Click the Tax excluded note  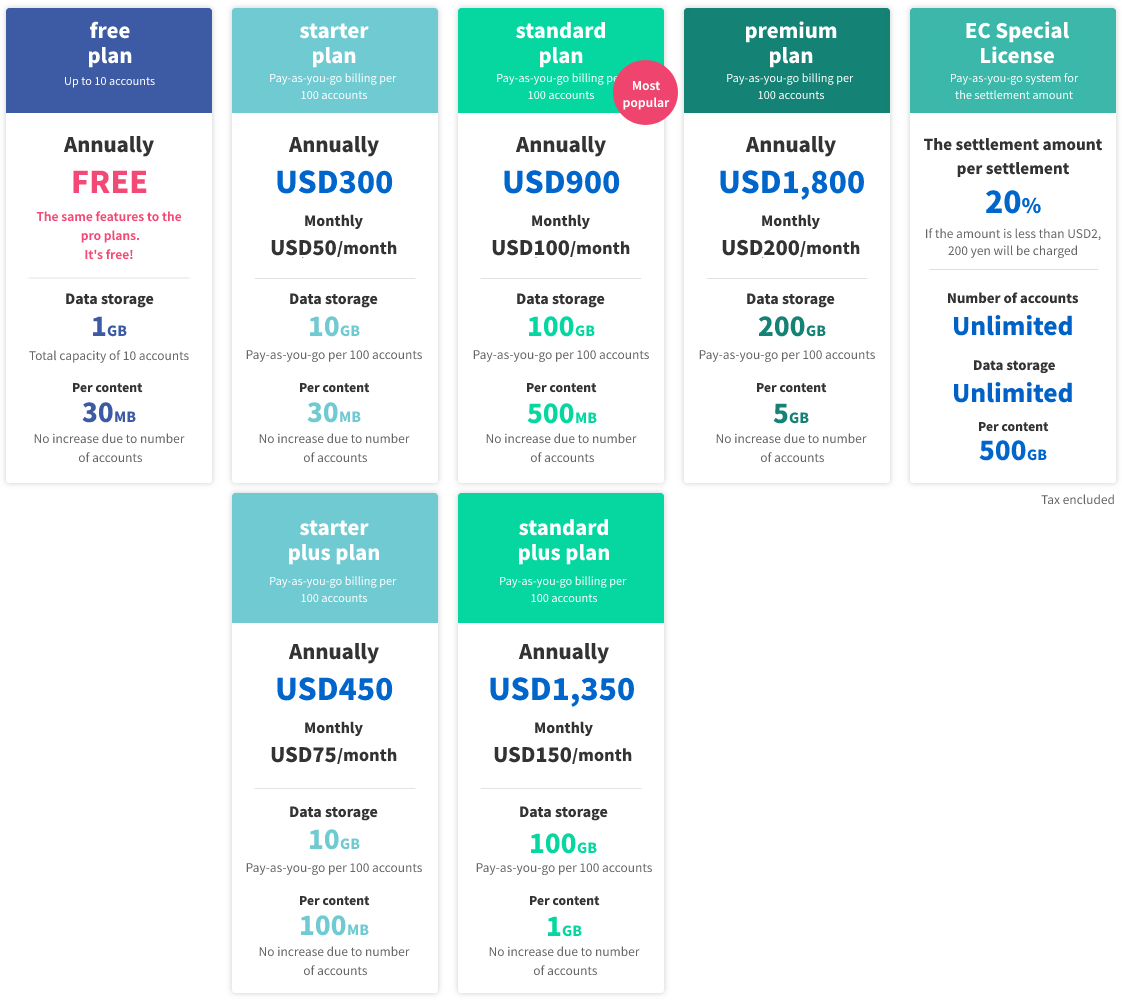pos(1077,500)
